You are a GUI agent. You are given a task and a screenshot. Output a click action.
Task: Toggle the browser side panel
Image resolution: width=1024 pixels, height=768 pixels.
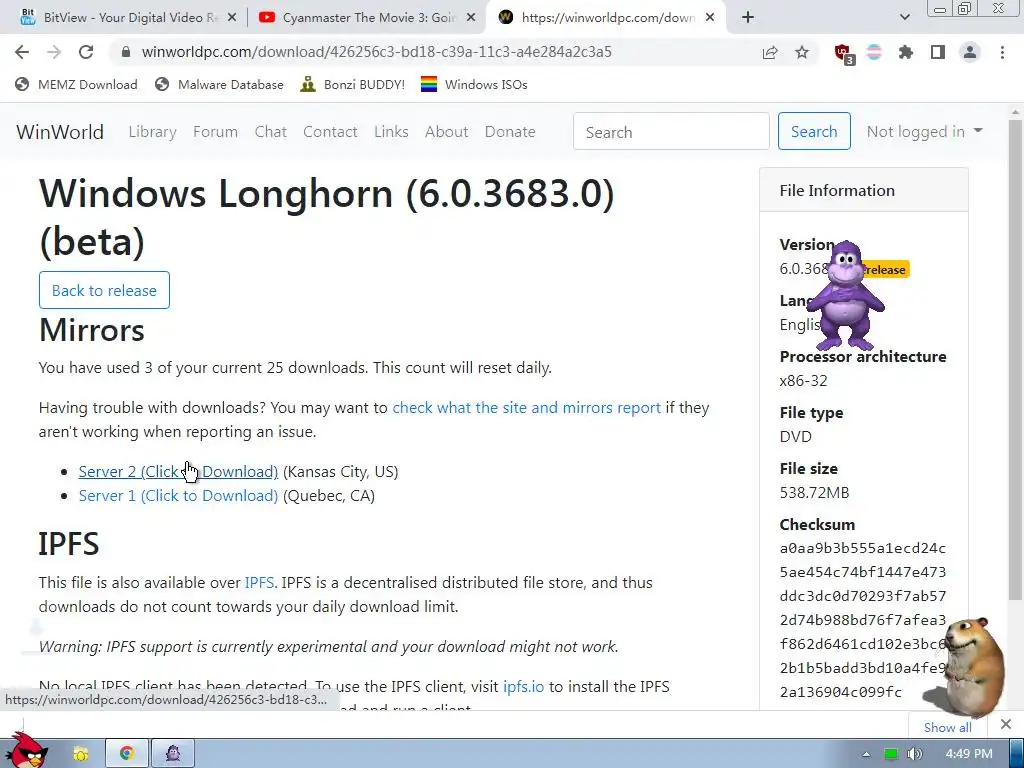click(938, 52)
